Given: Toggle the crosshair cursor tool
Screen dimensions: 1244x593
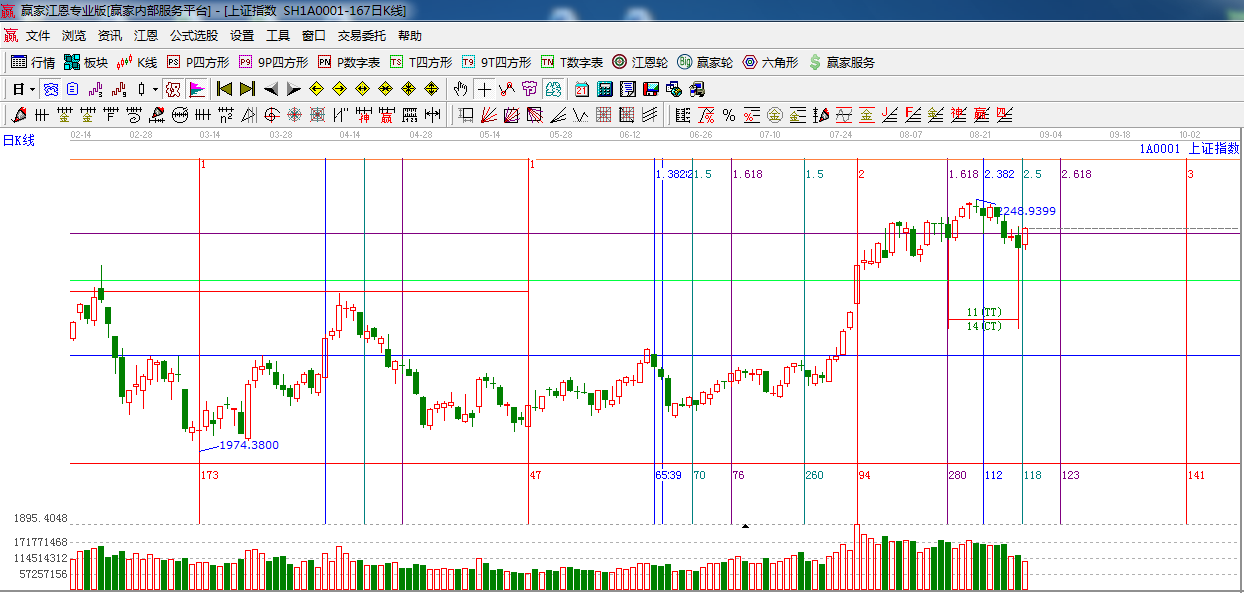Looking at the screenshot, I should point(484,89).
